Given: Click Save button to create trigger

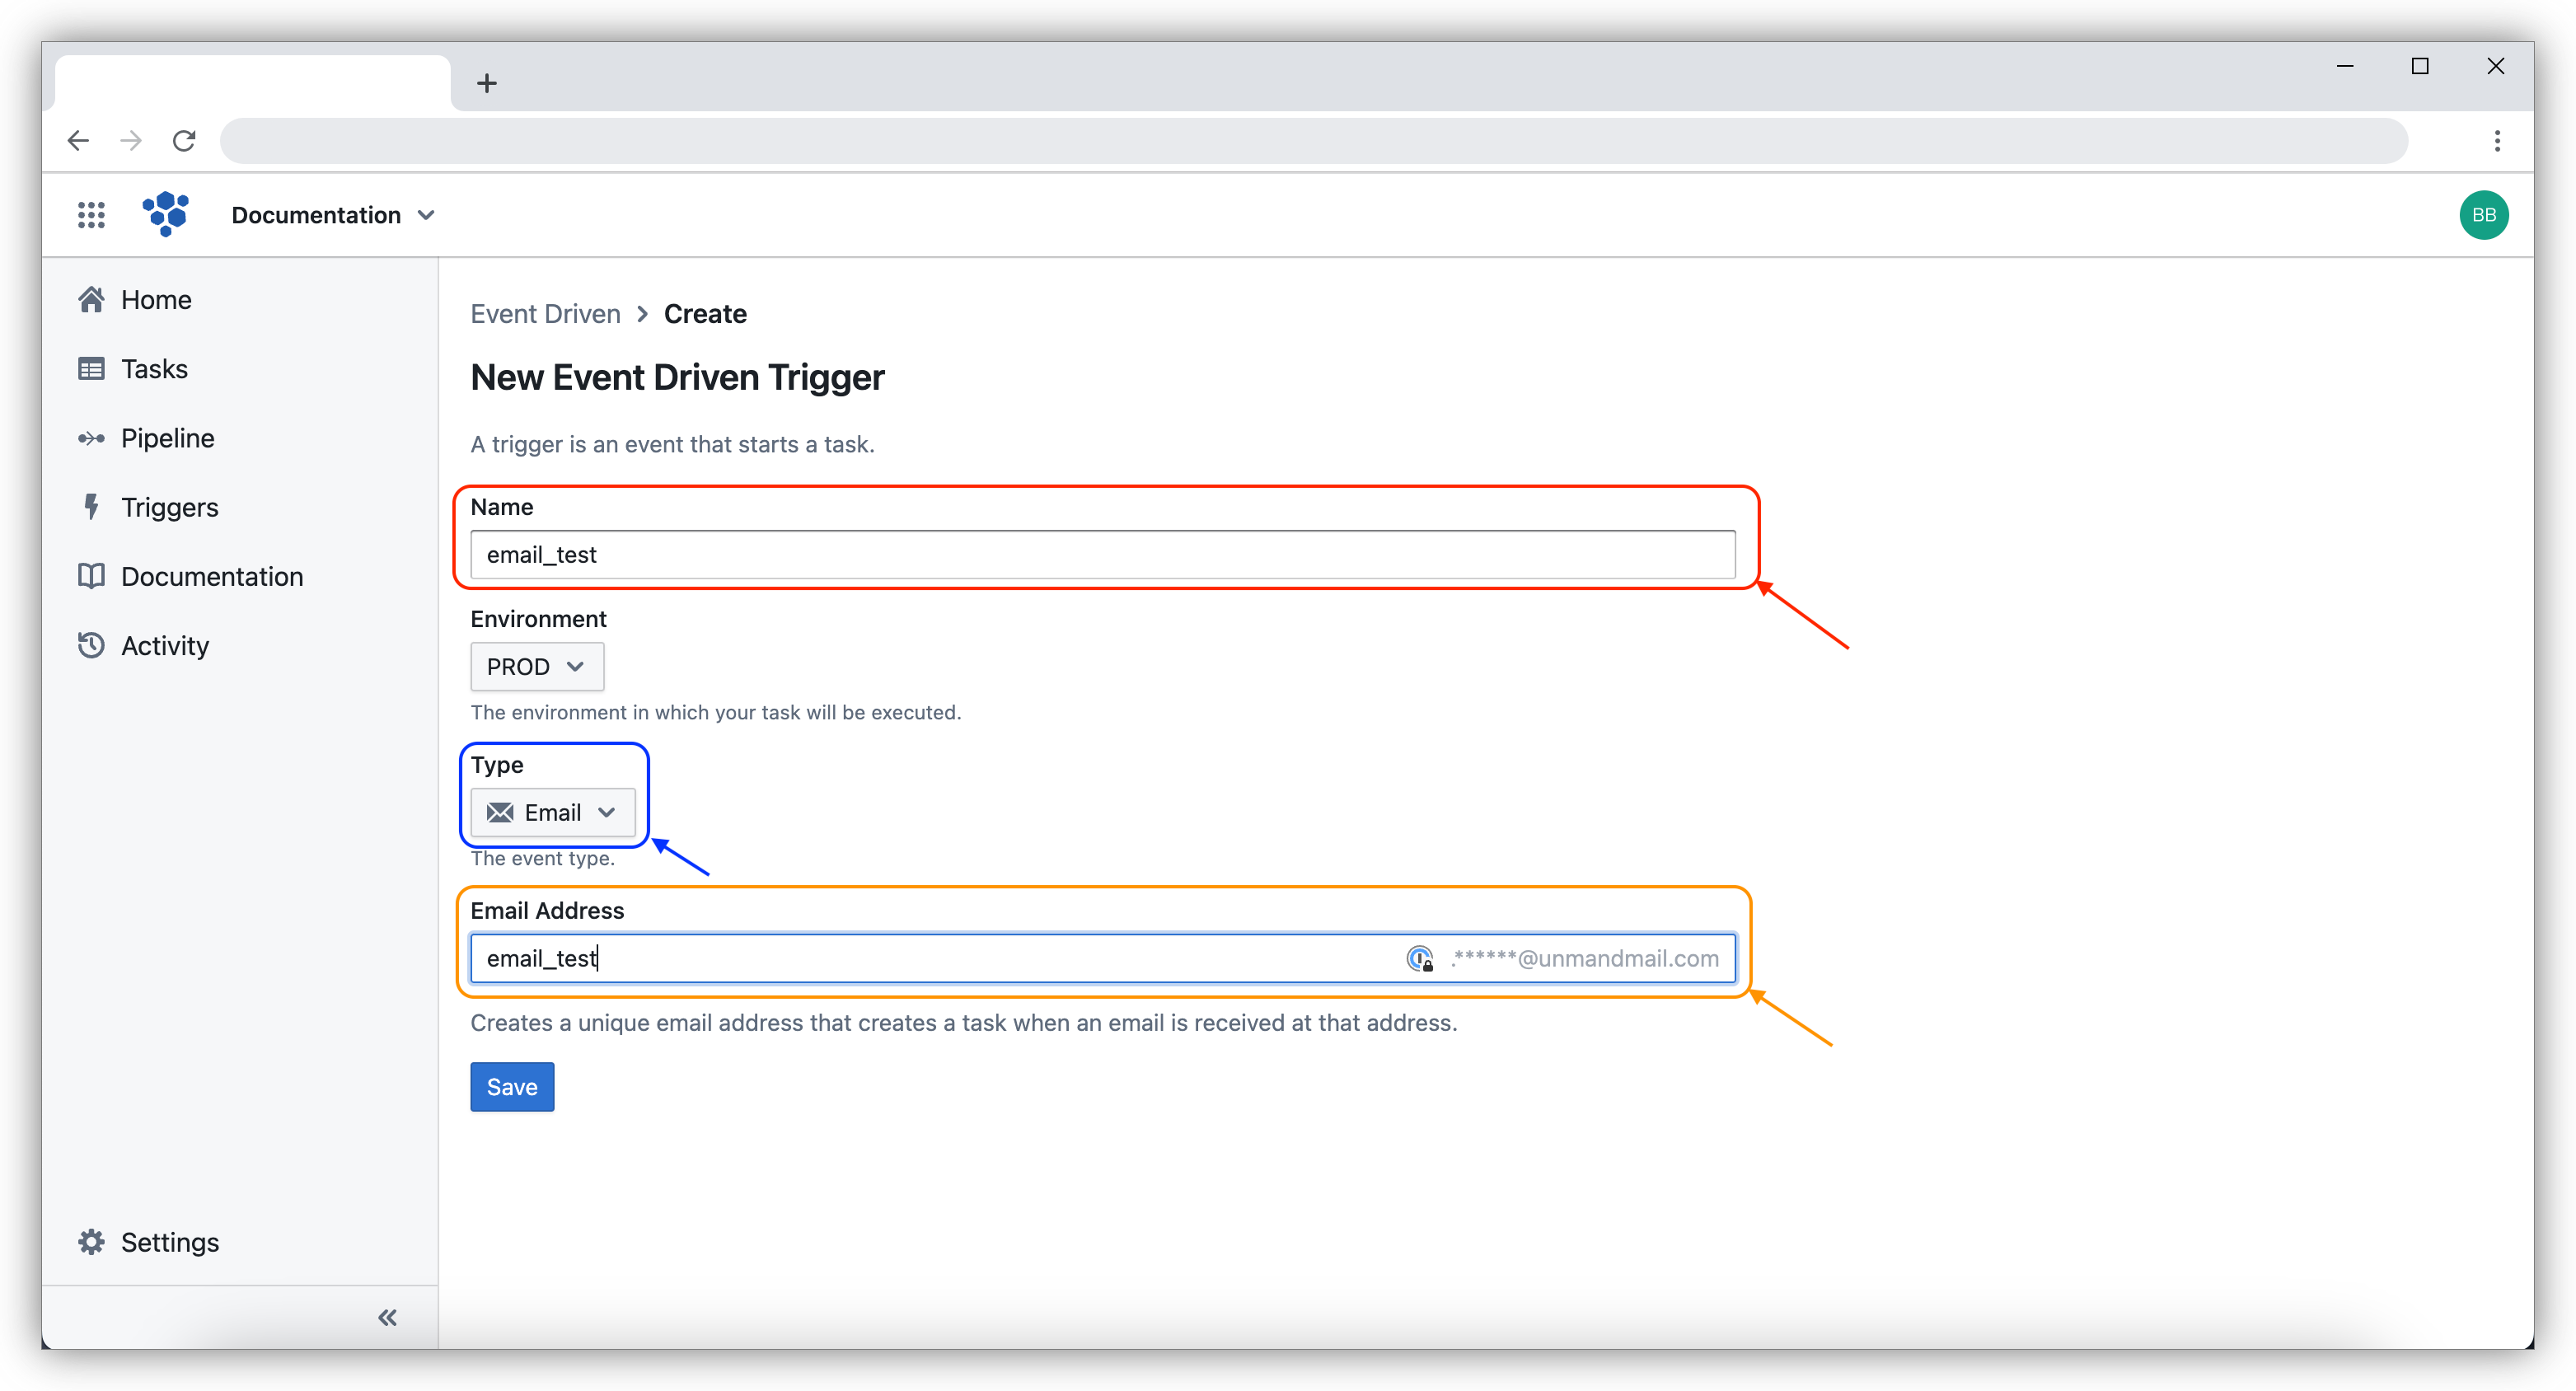Looking at the screenshot, I should click(x=510, y=1086).
